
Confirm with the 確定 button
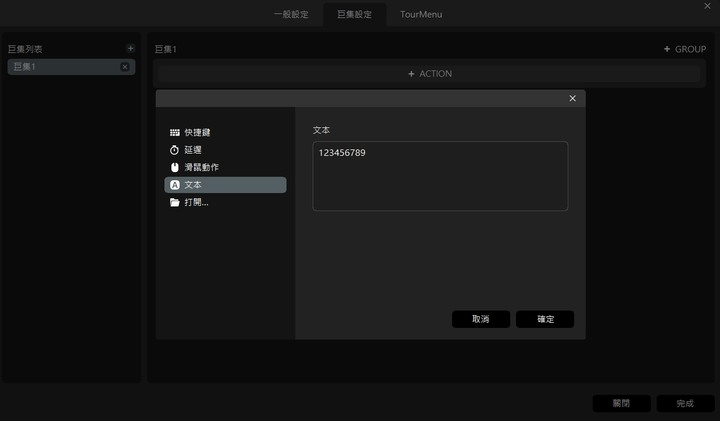click(x=545, y=319)
